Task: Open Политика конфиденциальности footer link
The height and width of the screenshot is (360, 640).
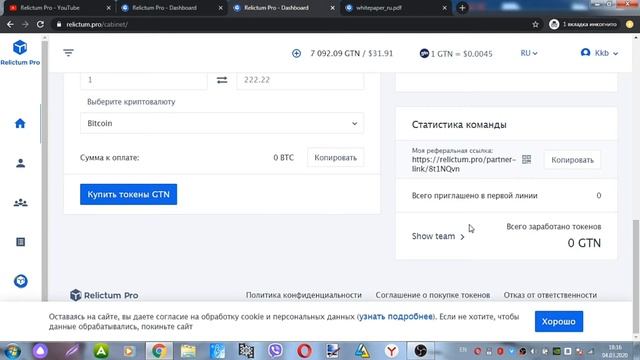Action: click(304, 295)
